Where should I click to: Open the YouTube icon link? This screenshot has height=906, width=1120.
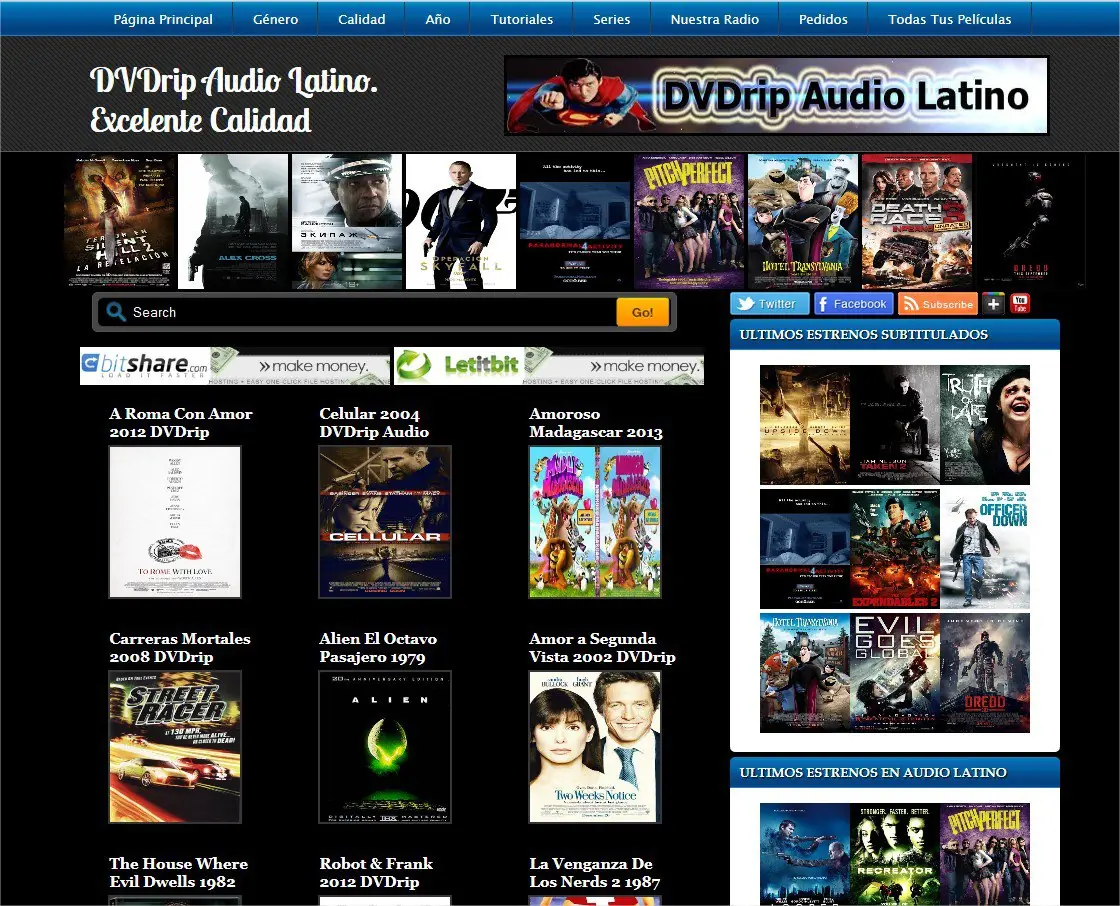pyautogui.click(x=1020, y=304)
